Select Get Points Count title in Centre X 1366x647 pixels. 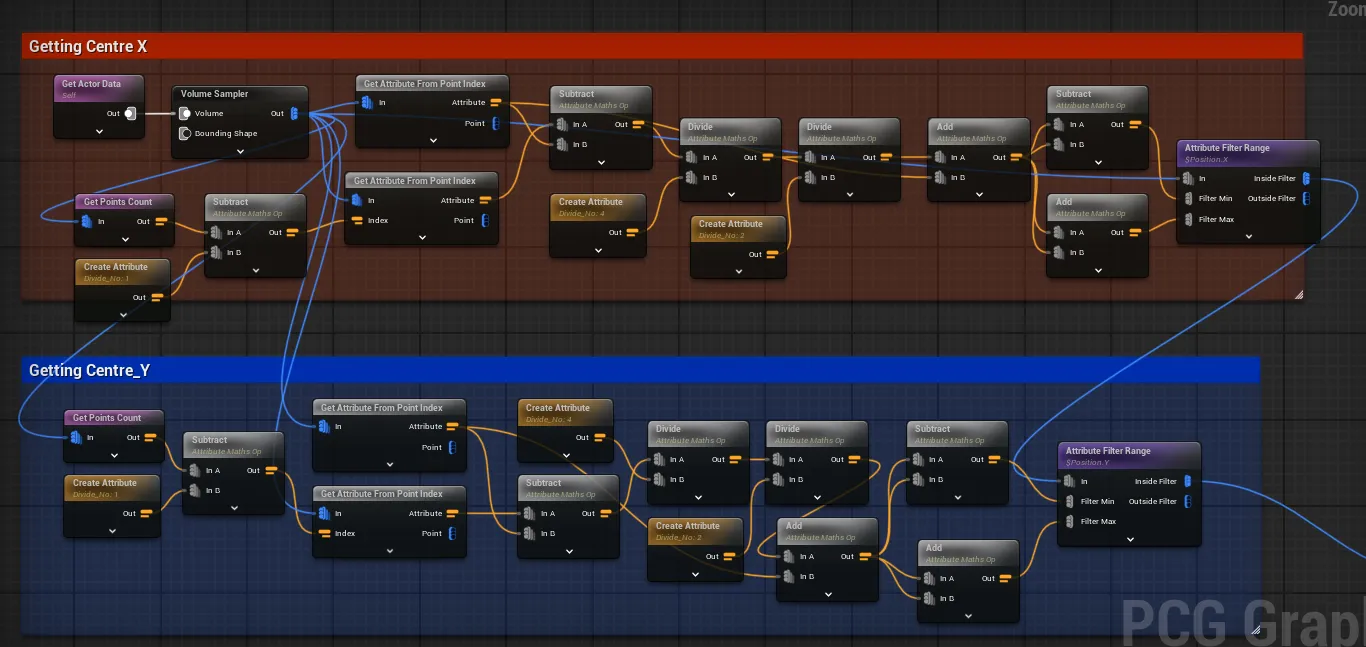(118, 202)
